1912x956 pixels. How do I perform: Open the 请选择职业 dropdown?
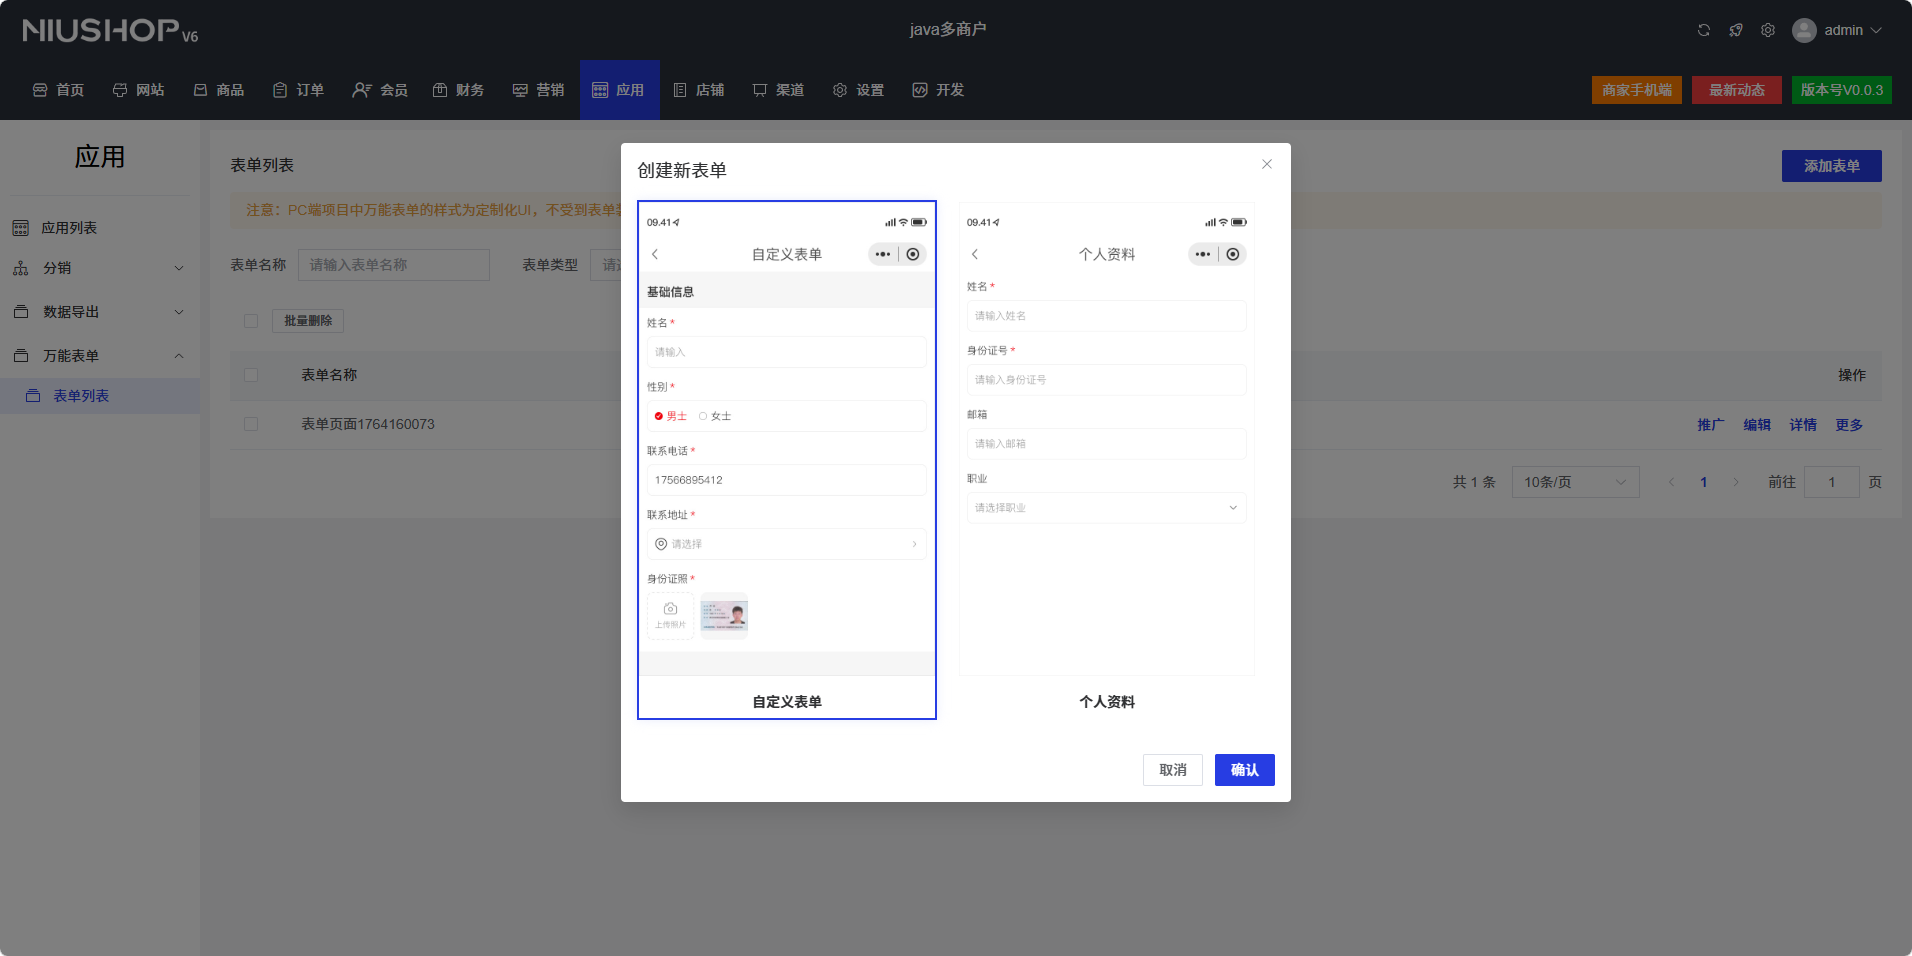1106,508
